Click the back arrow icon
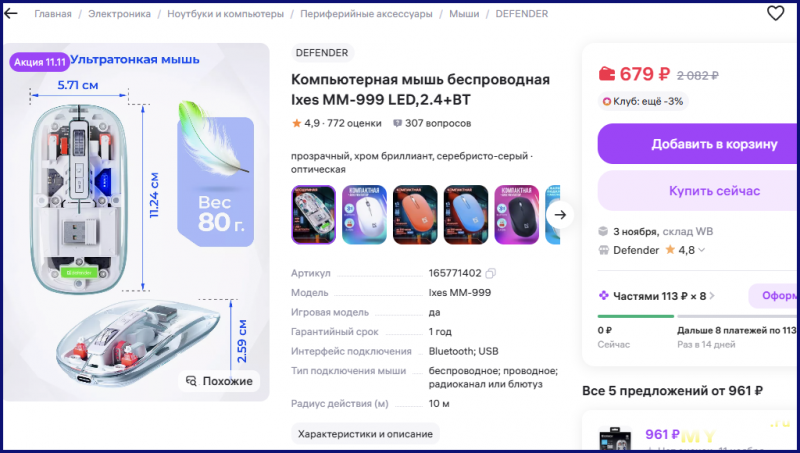This screenshot has height=453, width=800. tap(11, 14)
